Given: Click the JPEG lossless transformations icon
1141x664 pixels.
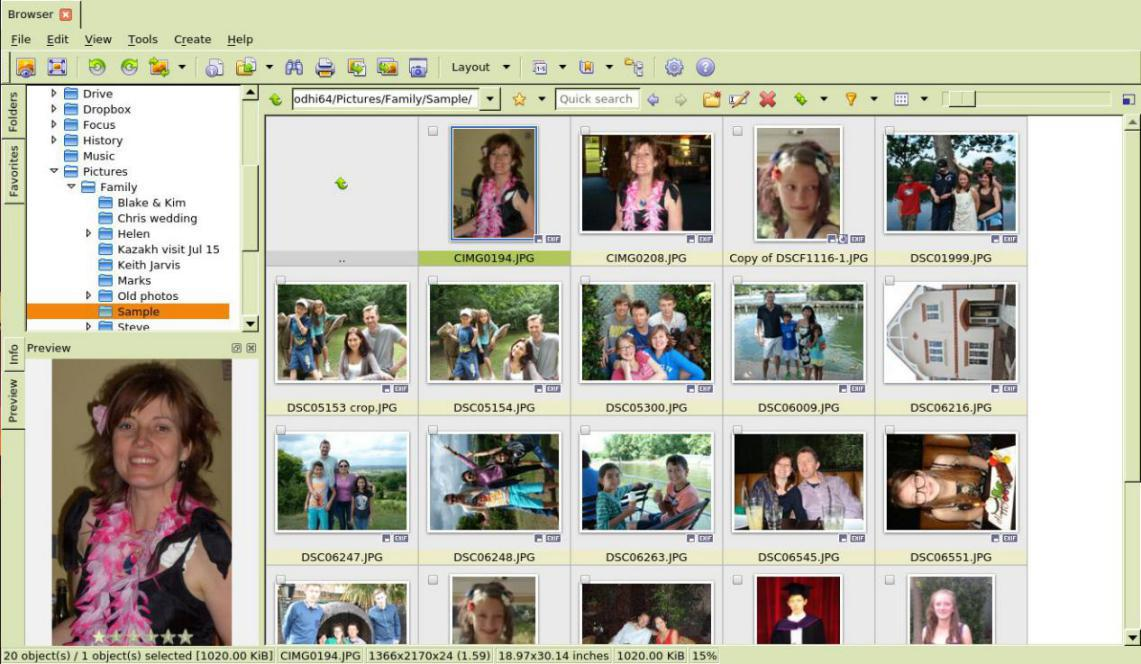Looking at the screenshot, I should click(x=159, y=68).
